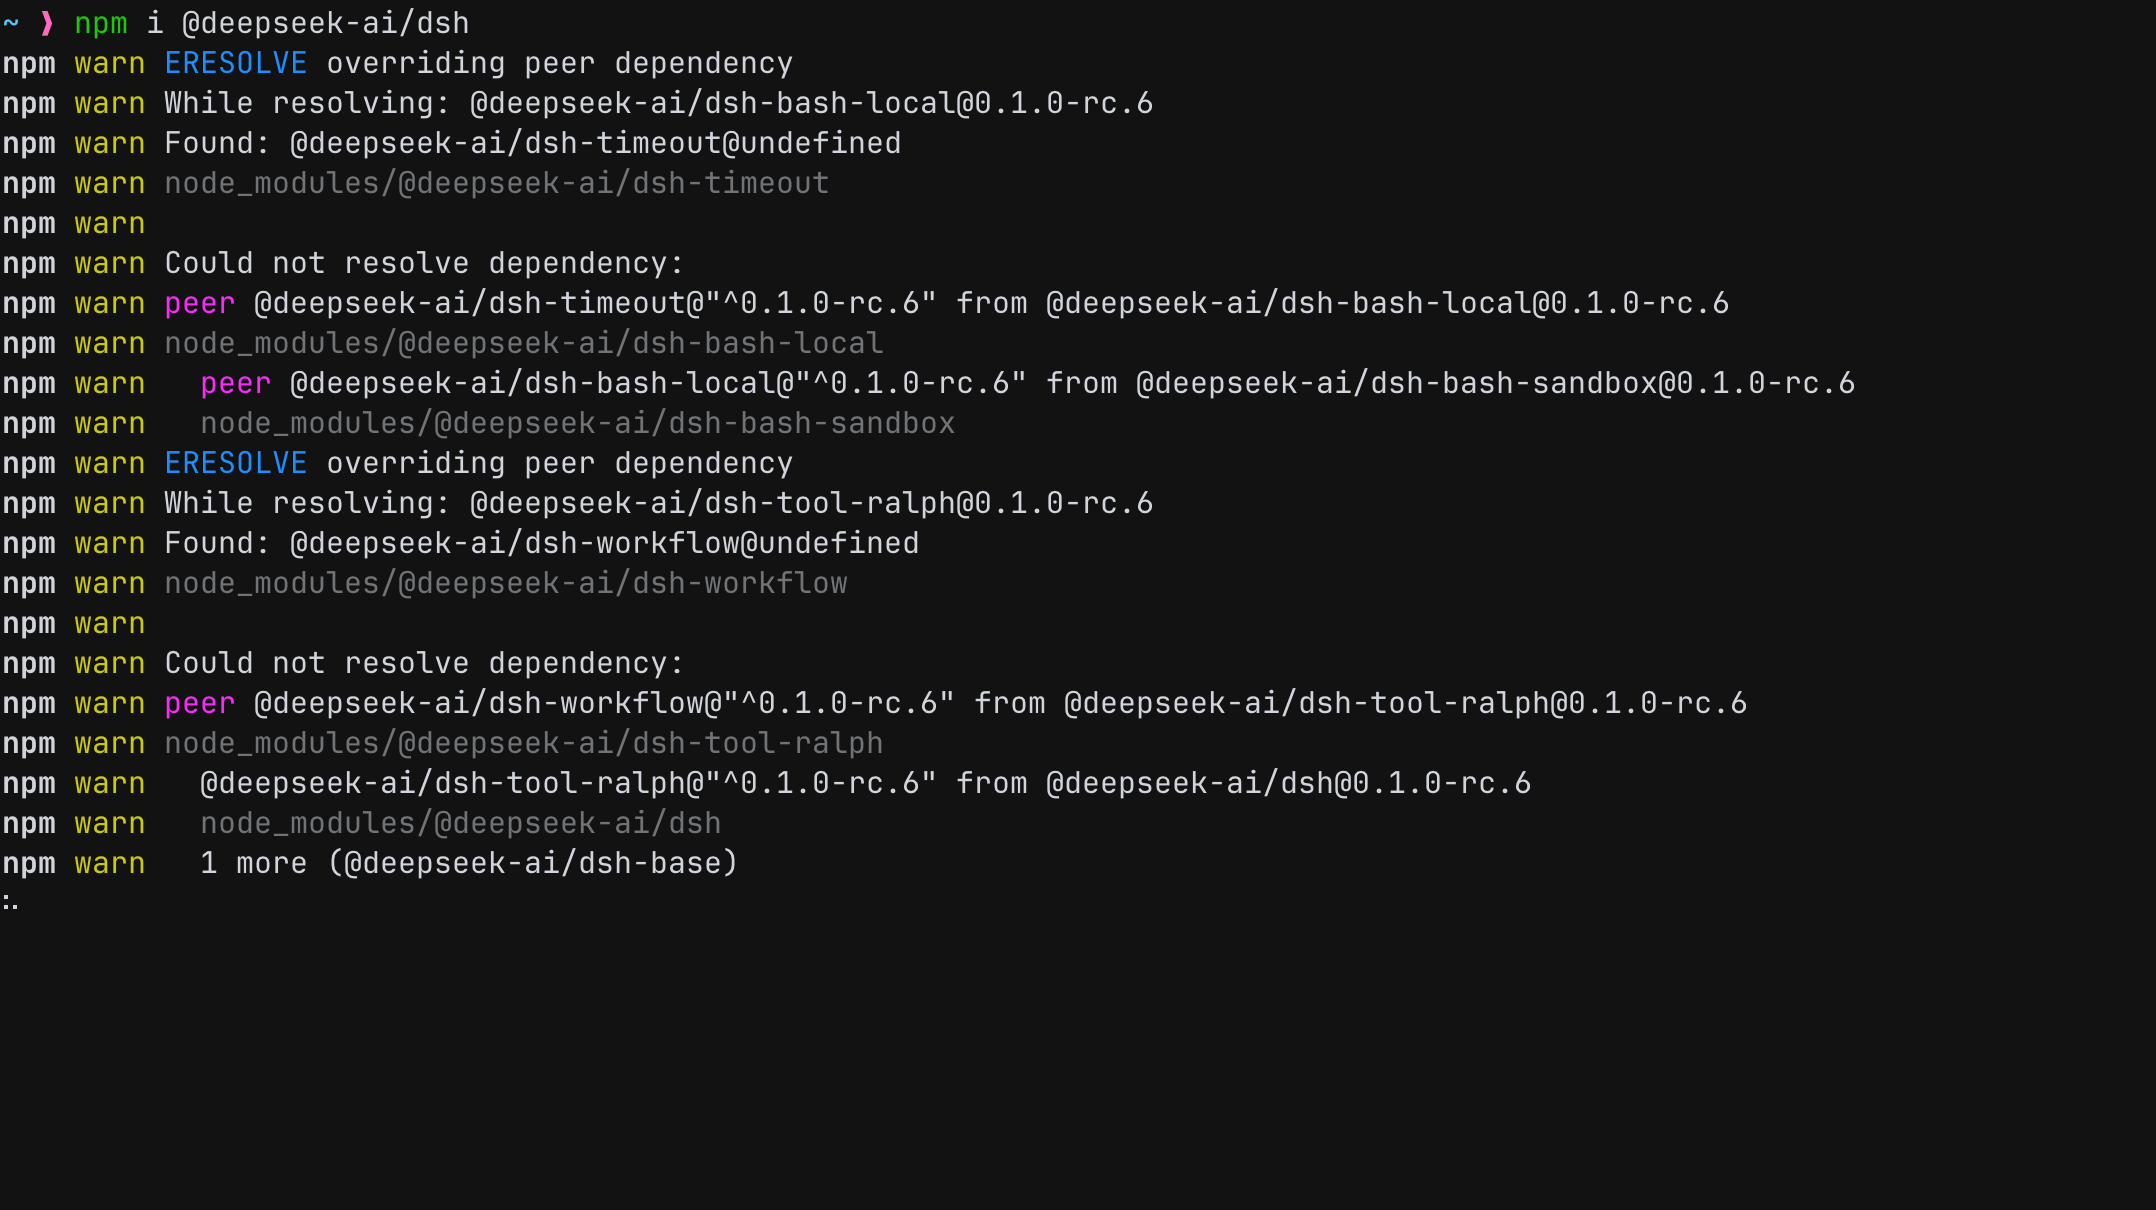Click the tilde home directory indicator
This screenshot has height=1210, width=2156.
click(11, 23)
